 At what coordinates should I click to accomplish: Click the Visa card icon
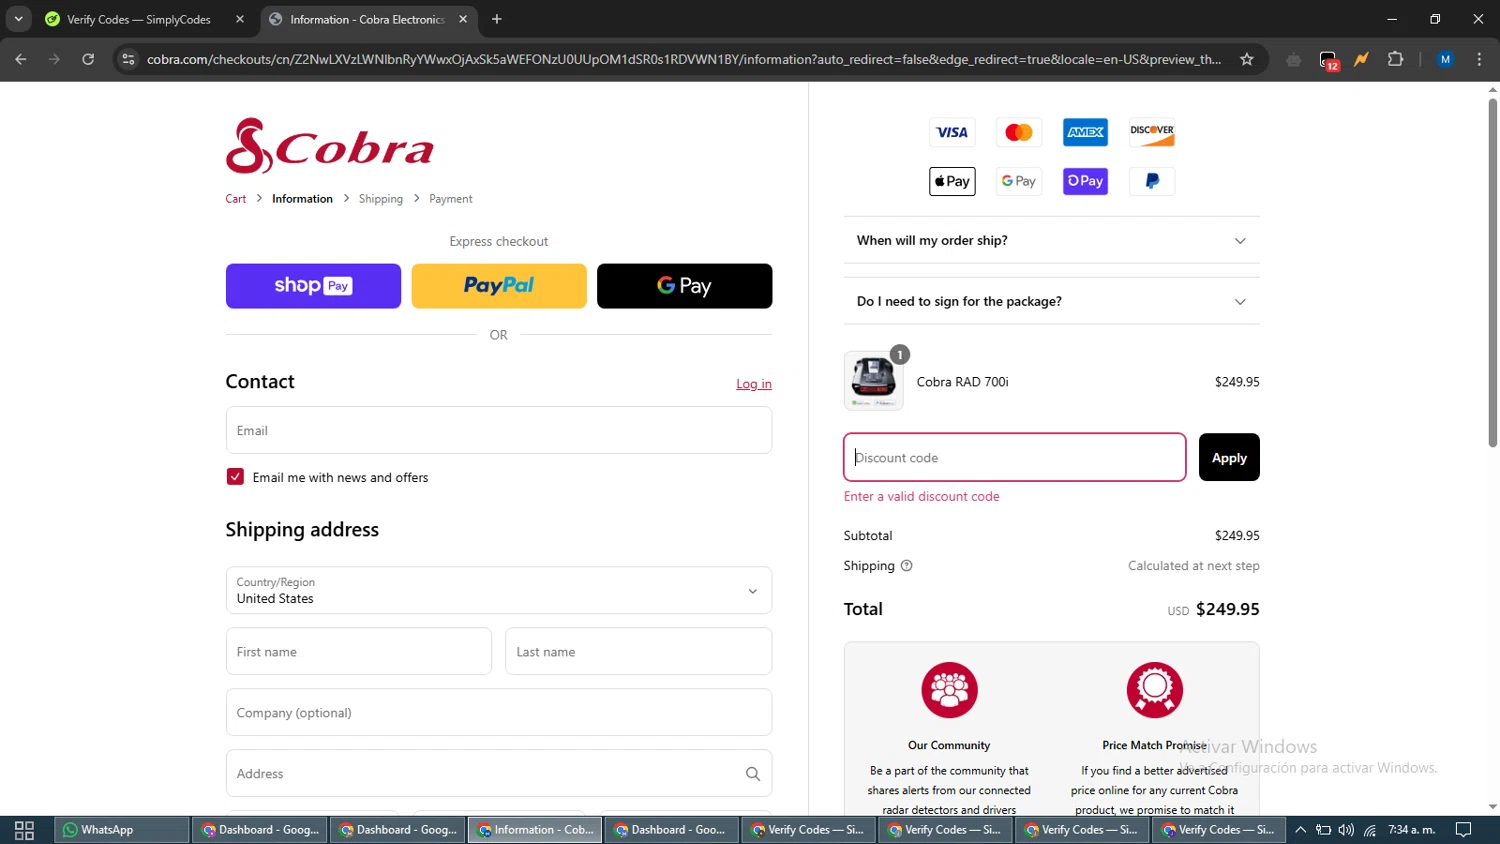(x=952, y=132)
